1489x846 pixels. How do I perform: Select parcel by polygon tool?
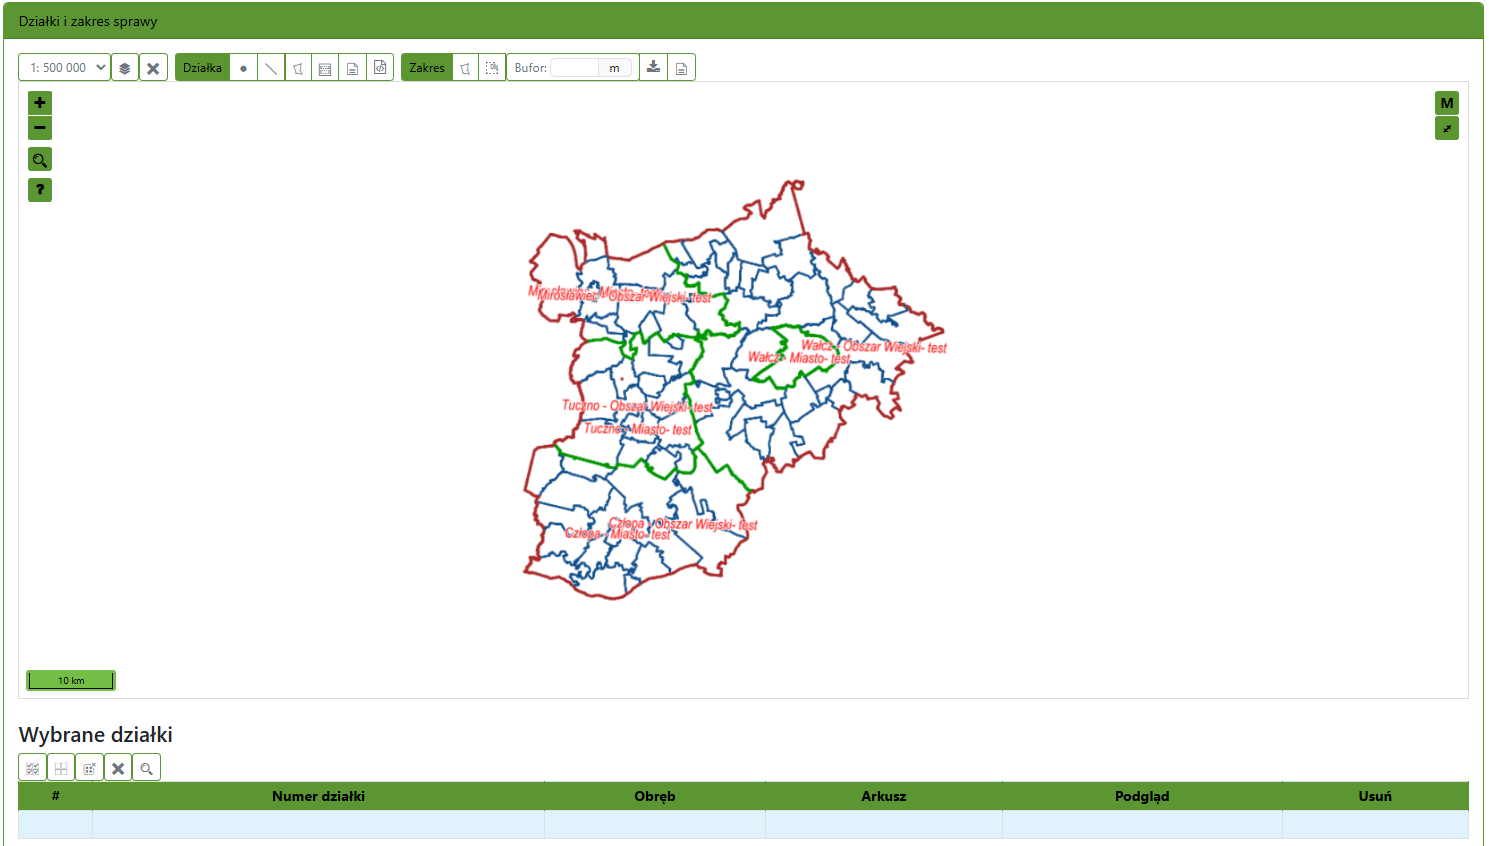(298, 68)
